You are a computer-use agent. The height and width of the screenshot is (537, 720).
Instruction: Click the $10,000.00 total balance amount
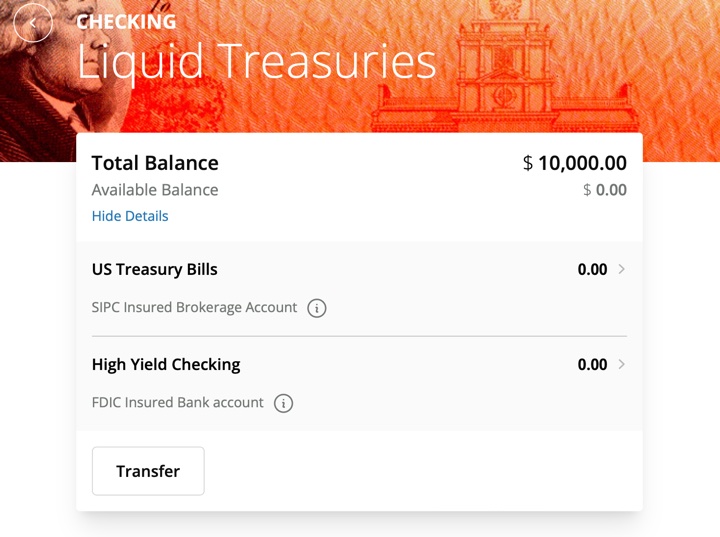coord(575,163)
